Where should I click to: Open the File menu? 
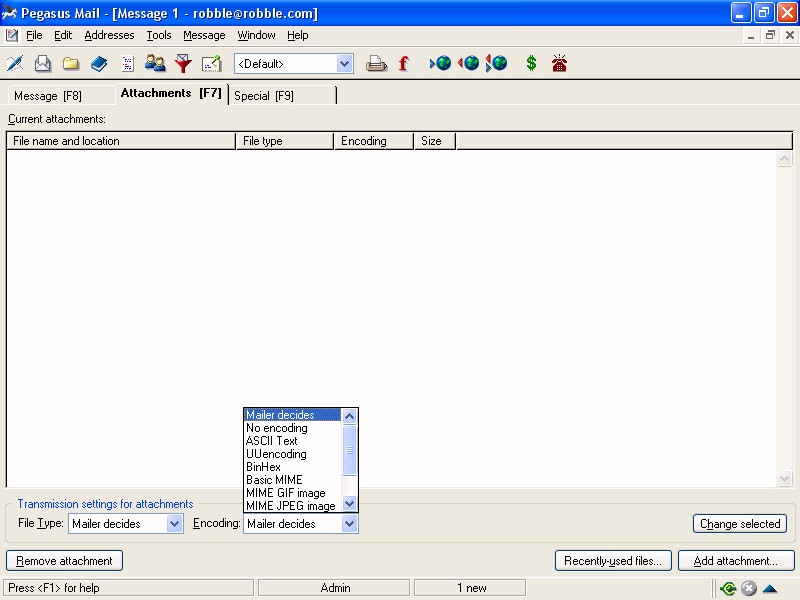click(x=34, y=35)
